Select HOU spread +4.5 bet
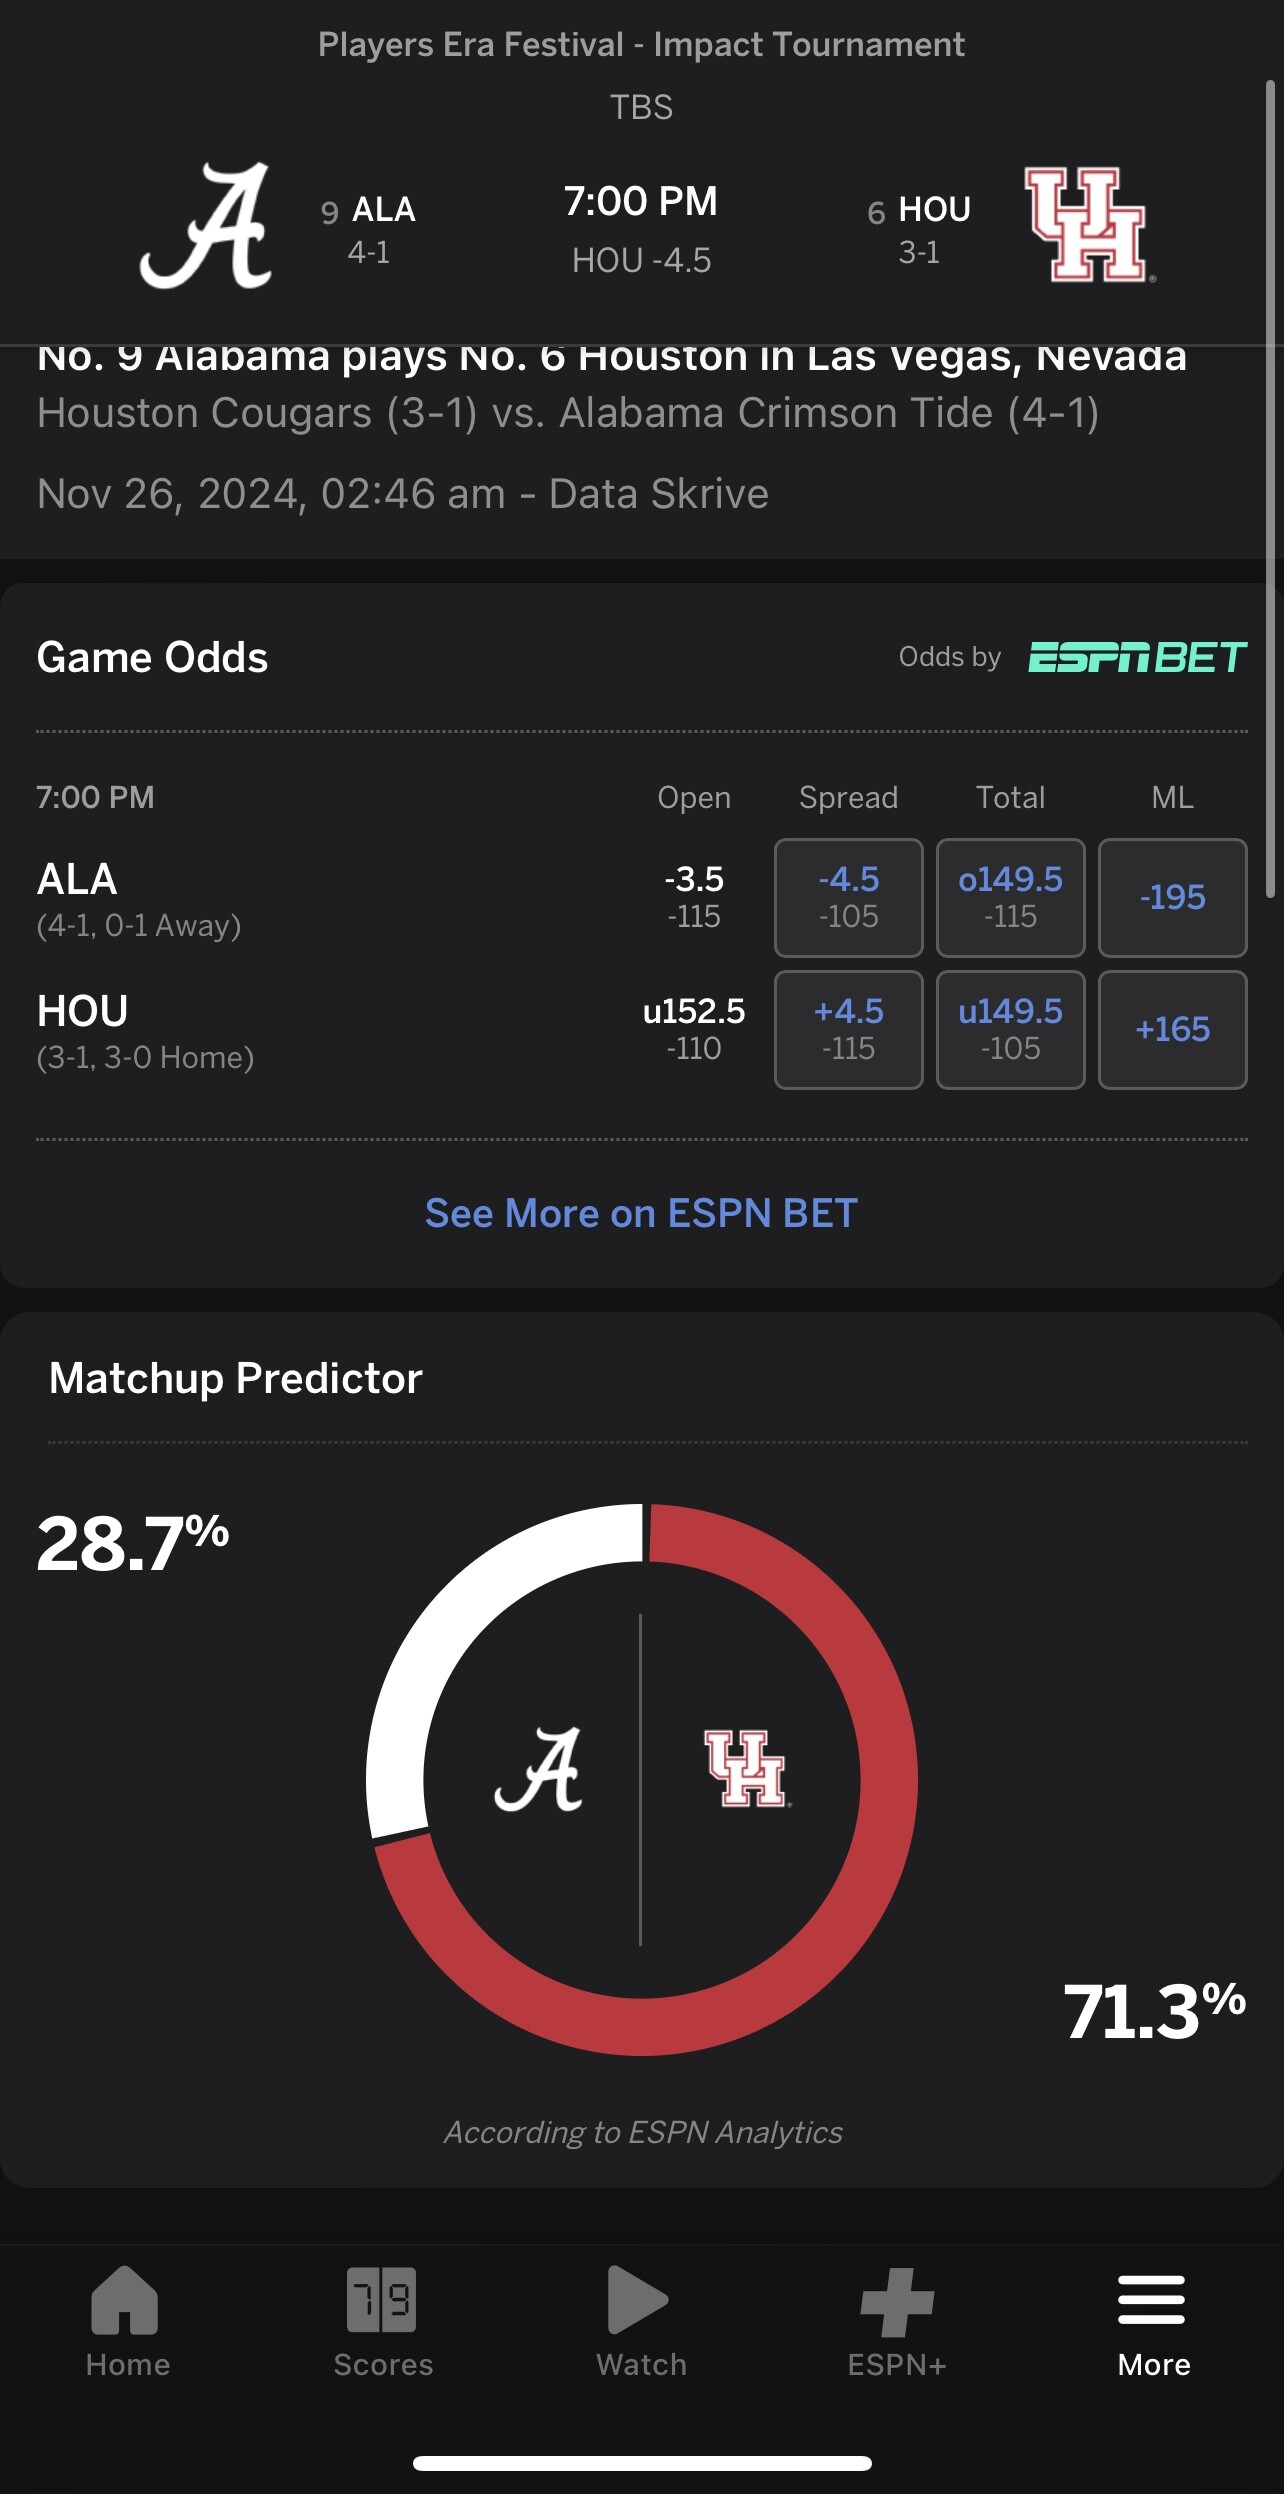Screen dimensions: 1284x2494 click(849, 1029)
